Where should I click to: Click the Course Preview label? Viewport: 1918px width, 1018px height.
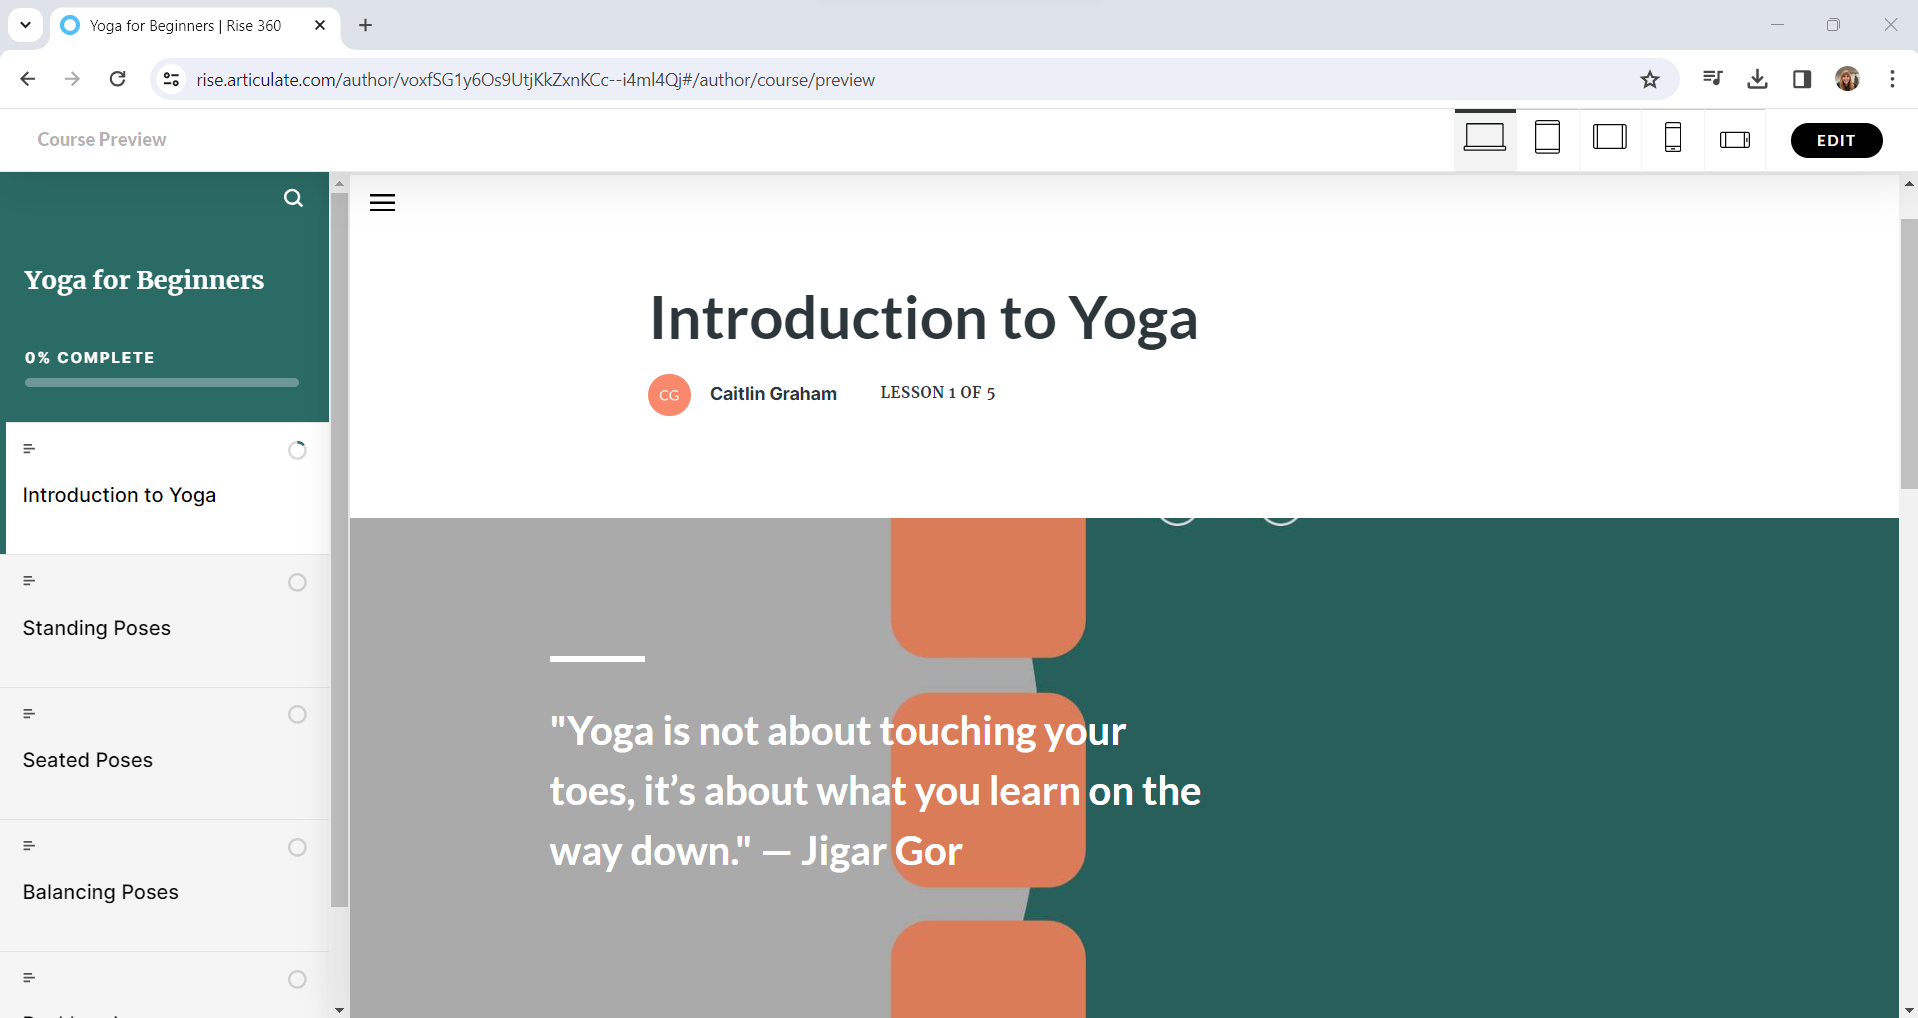[102, 140]
